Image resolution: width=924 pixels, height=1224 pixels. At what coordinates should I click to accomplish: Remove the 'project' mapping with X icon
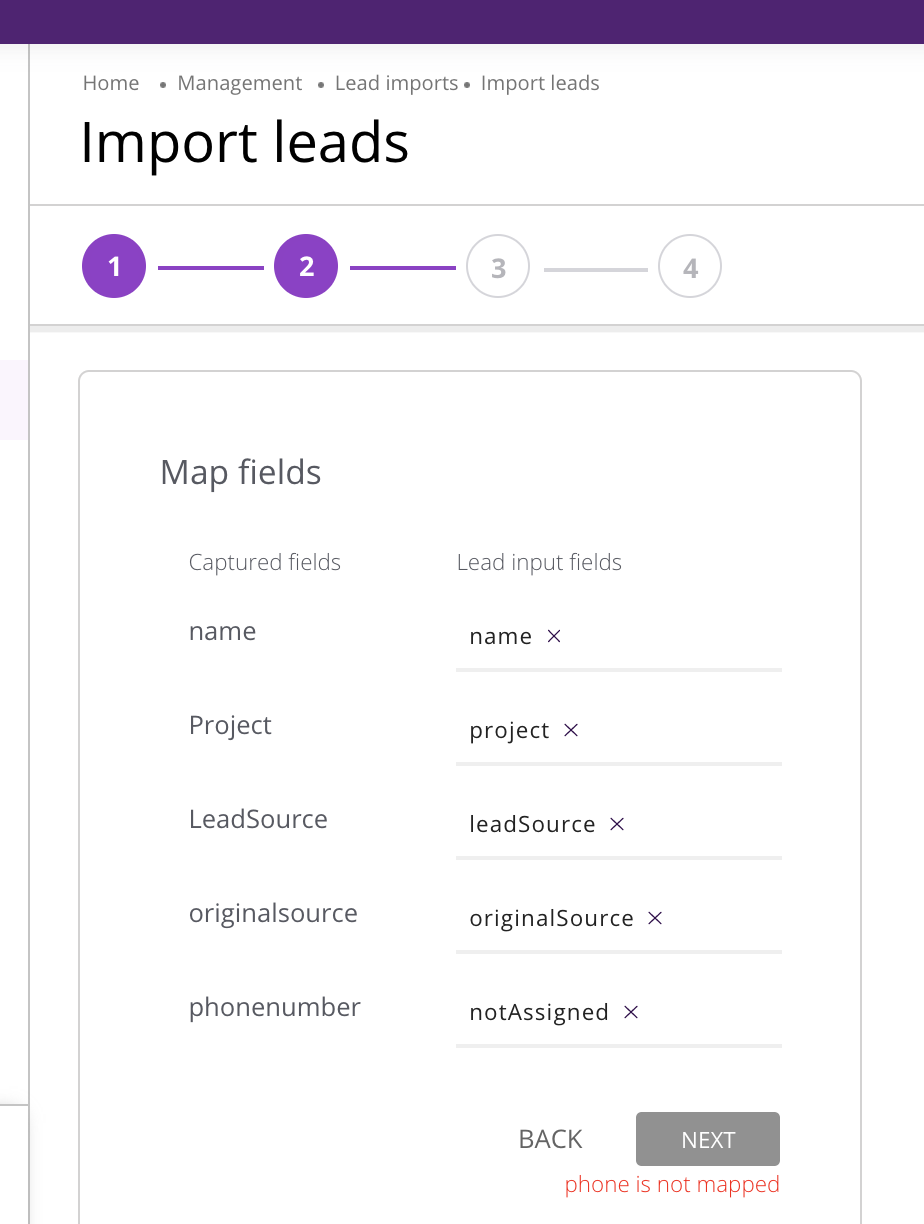tap(571, 730)
